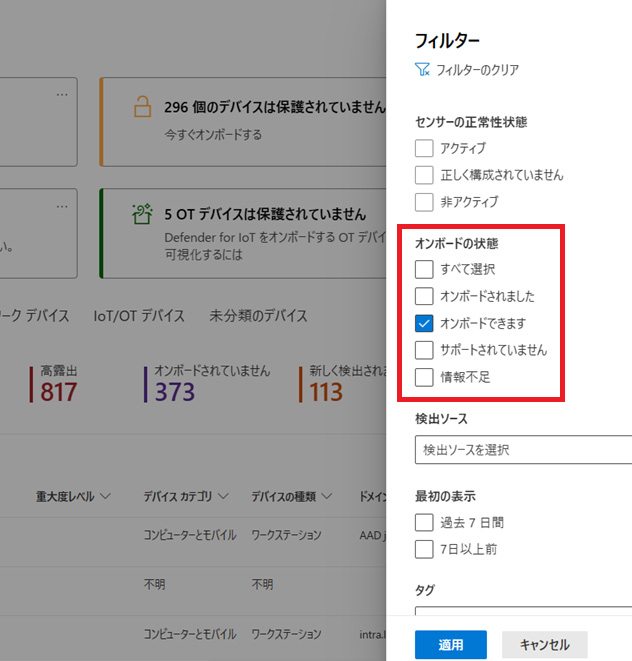Switch to the 未分類のデバイス tab
This screenshot has height=661, width=632.
click(x=258, y=316)
